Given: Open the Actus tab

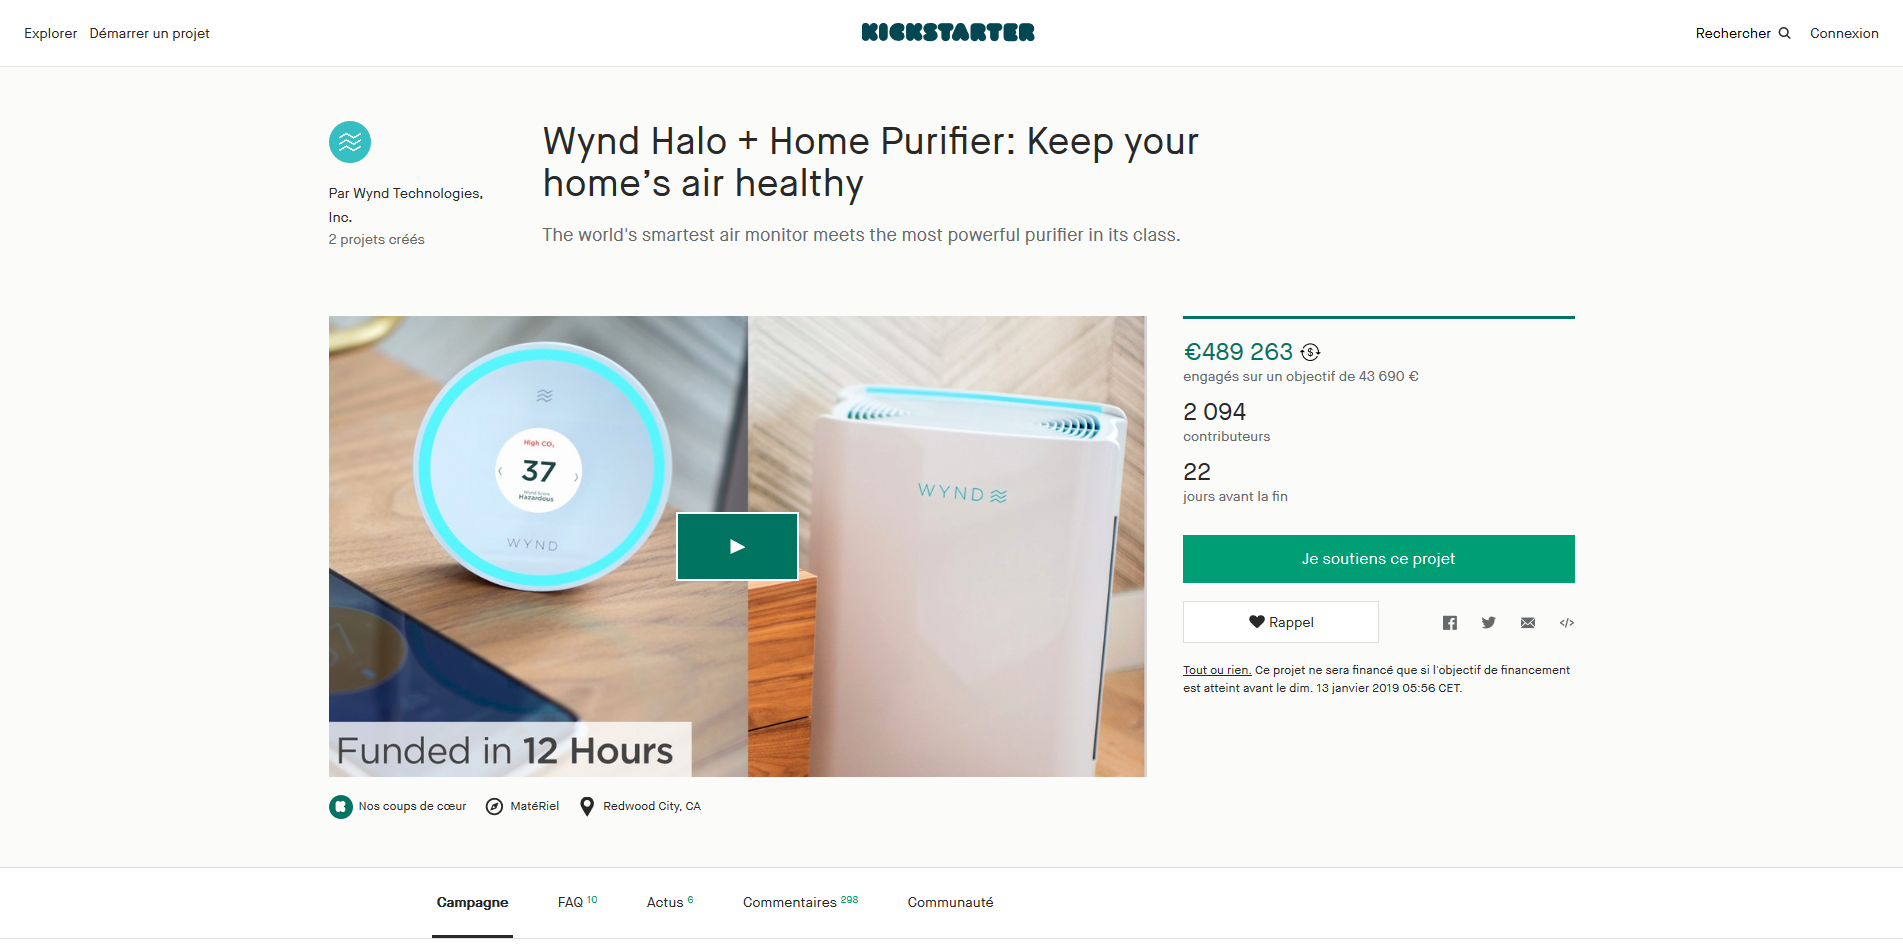Looking at the screenshot, I should (x=669, y=902).
